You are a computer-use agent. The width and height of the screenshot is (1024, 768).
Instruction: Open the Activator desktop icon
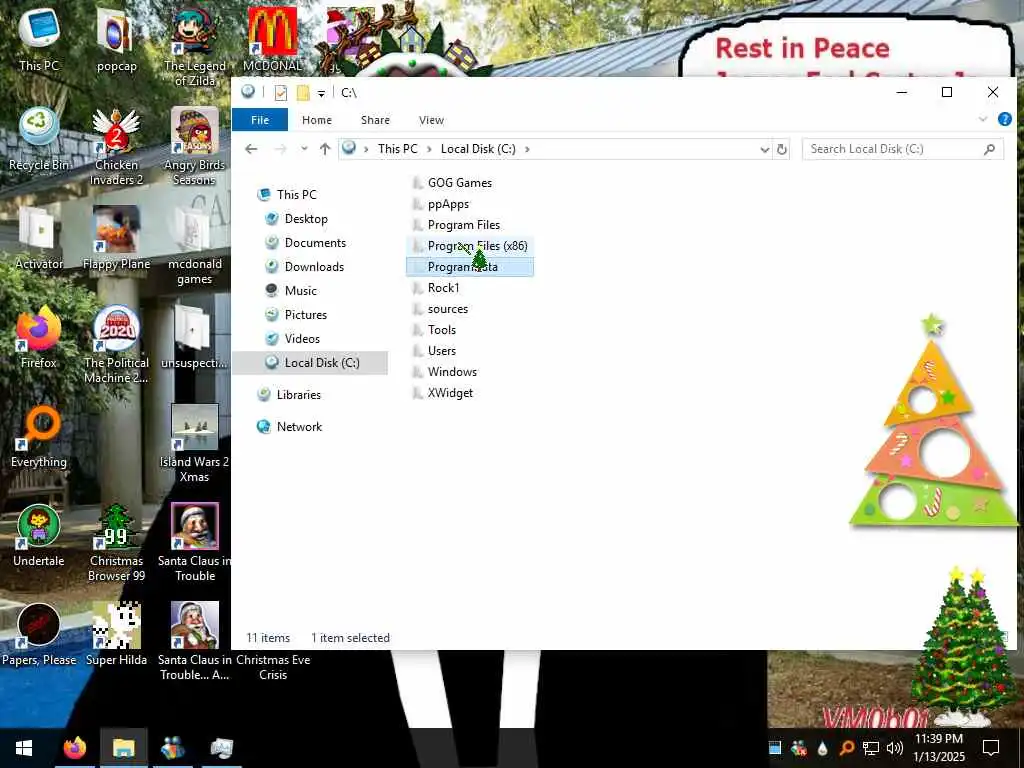(x=39, y=238)
